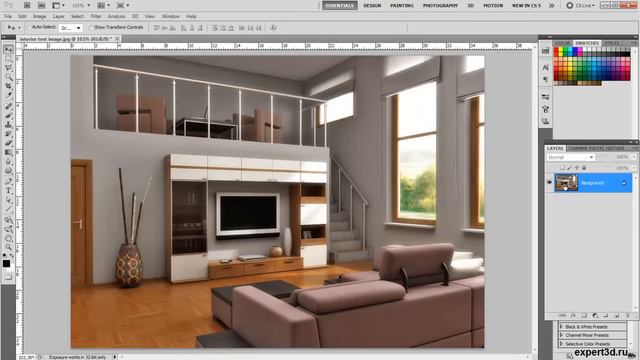This screenshot has width=640, height=360.
Task: Select the Dodge tool
Action: [x=8, y=171]
